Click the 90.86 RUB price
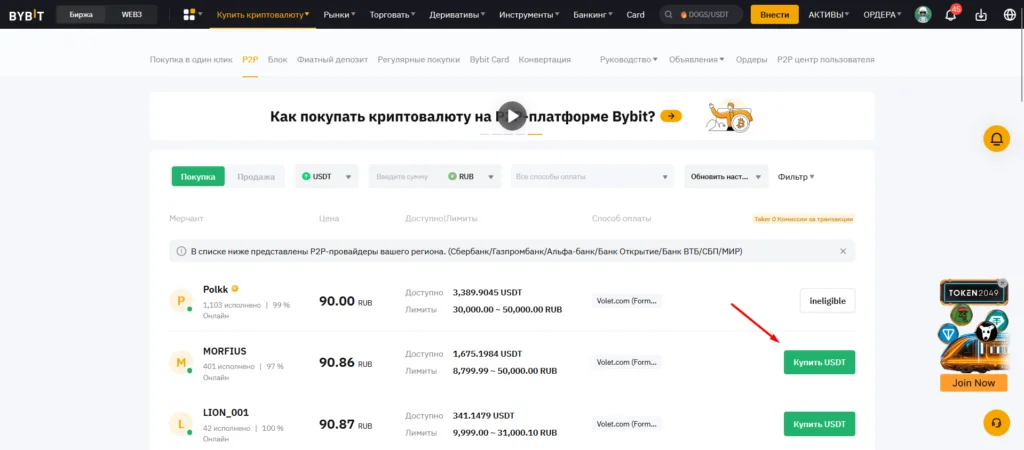Viewport: 1024px width, 450px height. [345, 363]
